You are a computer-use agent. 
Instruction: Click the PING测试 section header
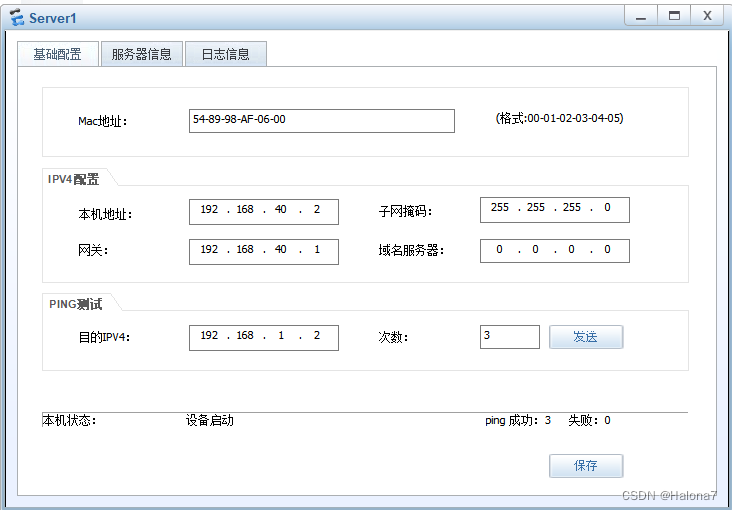[76, 305]
